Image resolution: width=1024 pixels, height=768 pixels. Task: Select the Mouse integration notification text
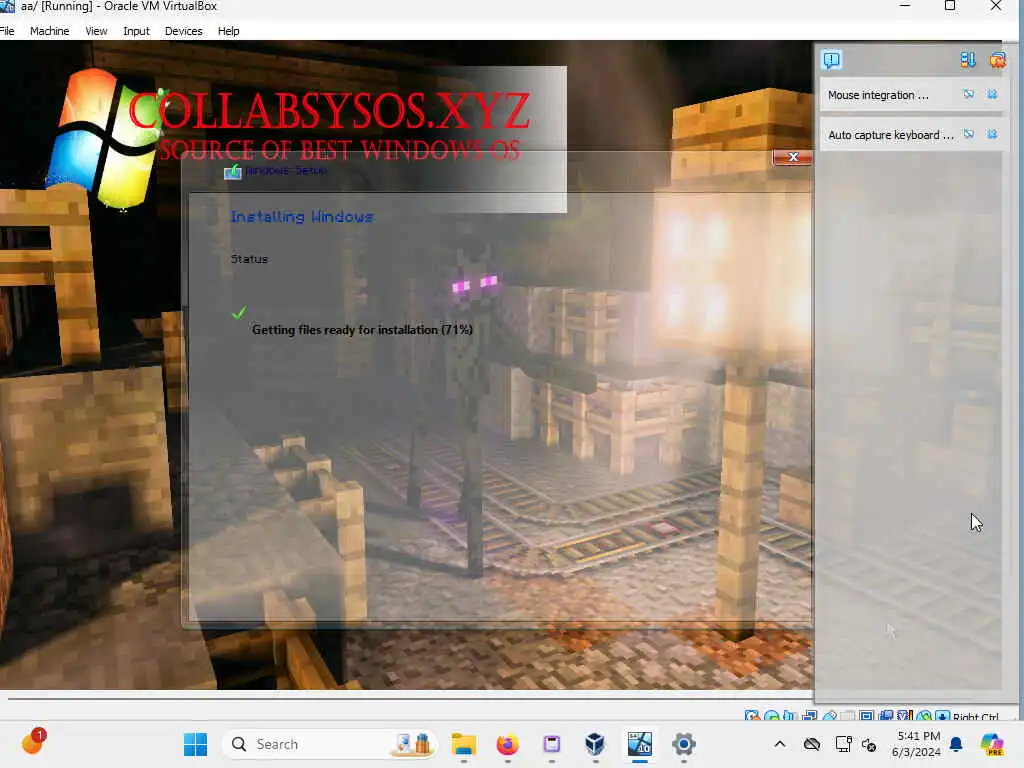878,95
